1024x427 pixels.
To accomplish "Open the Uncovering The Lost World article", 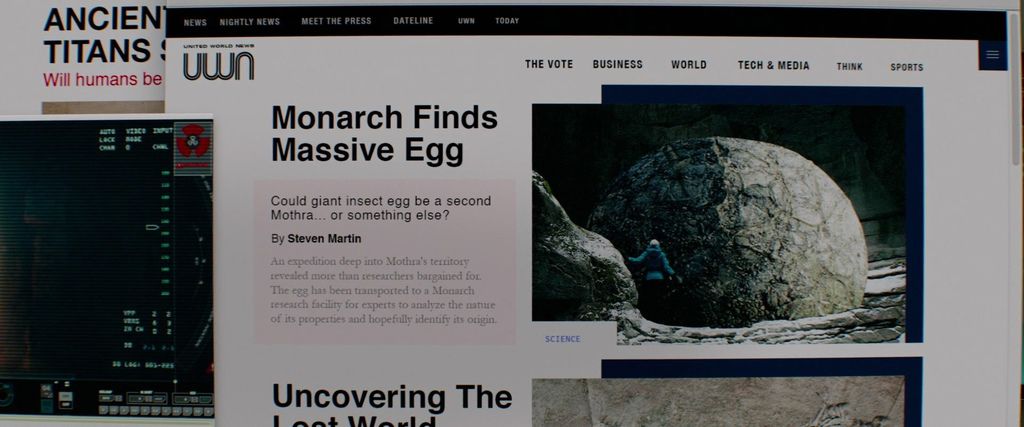I will click(392, 405).
